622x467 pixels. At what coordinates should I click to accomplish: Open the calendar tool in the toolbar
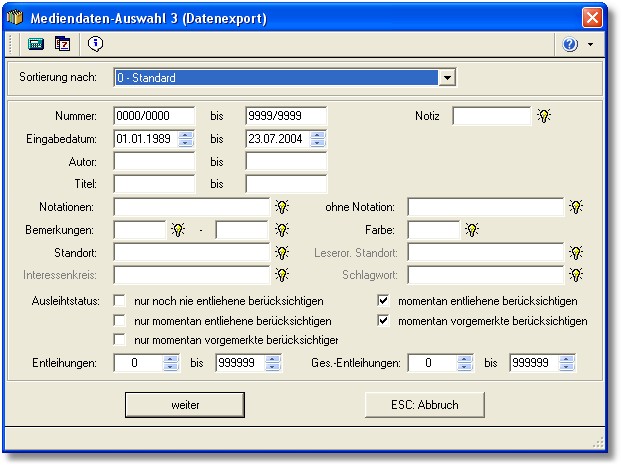(63, 44)
